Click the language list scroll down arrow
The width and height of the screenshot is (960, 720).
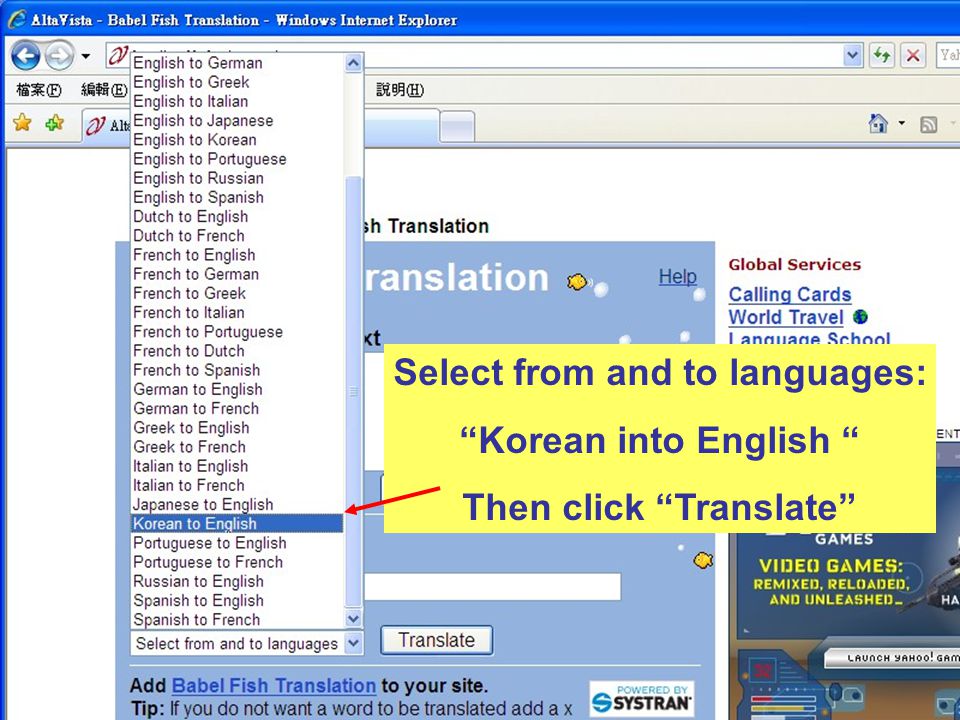[x=353, y=619]
